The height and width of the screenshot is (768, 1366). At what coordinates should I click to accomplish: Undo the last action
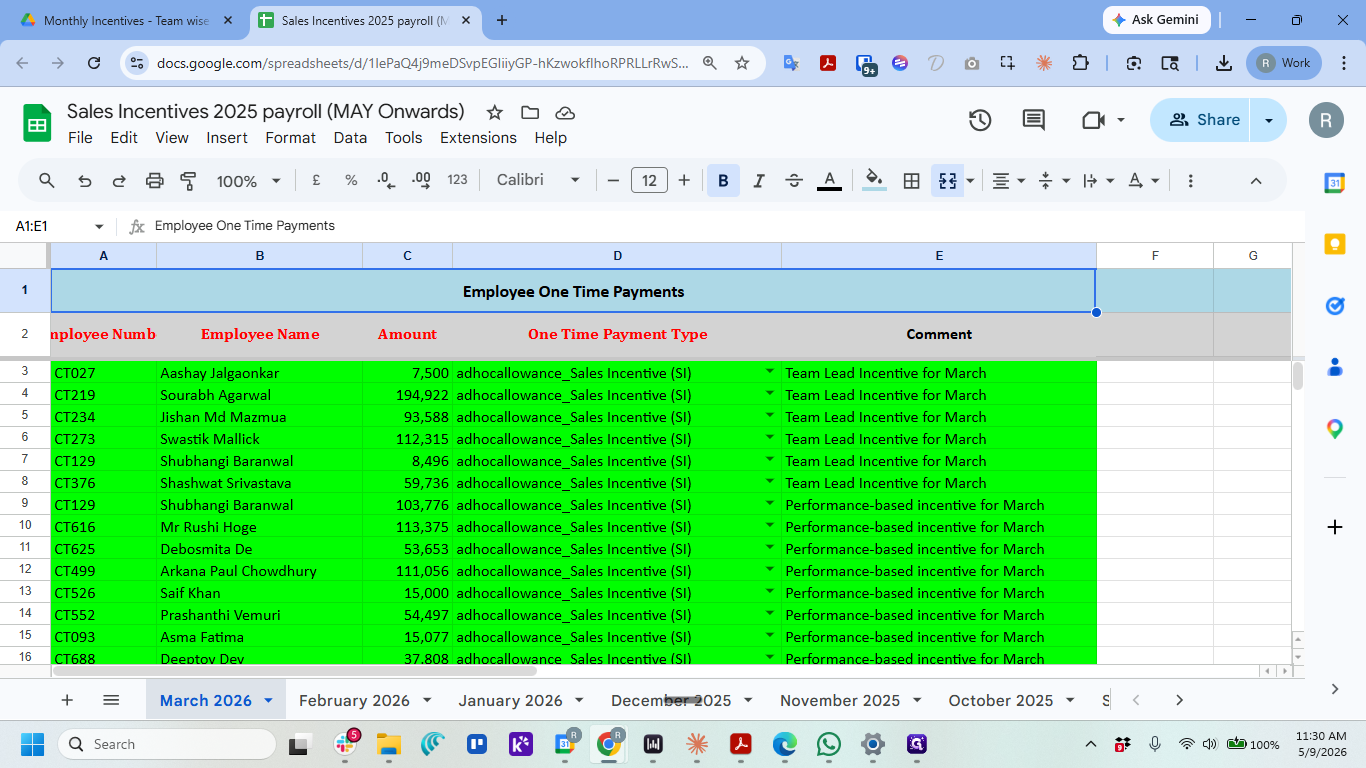click(85, 181)
